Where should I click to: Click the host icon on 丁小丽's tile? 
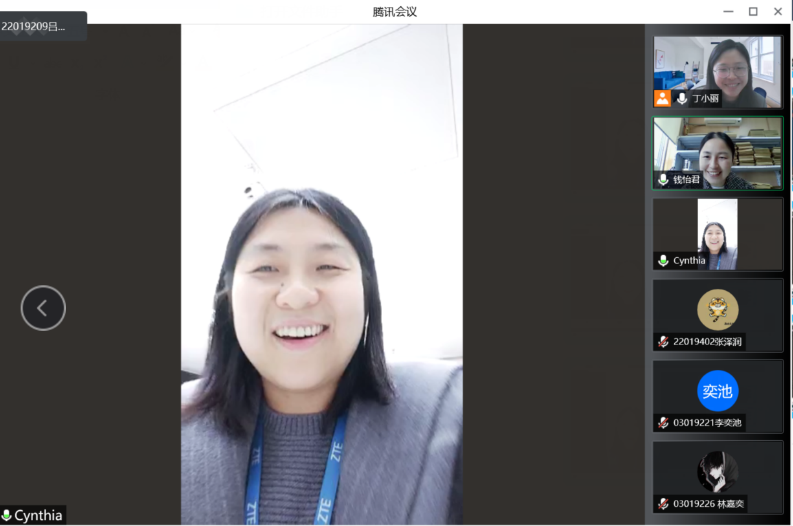tap(662, 98)
